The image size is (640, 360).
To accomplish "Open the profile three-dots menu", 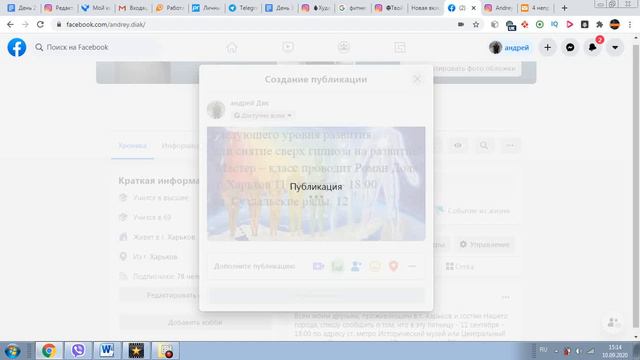I will point(510,145).
